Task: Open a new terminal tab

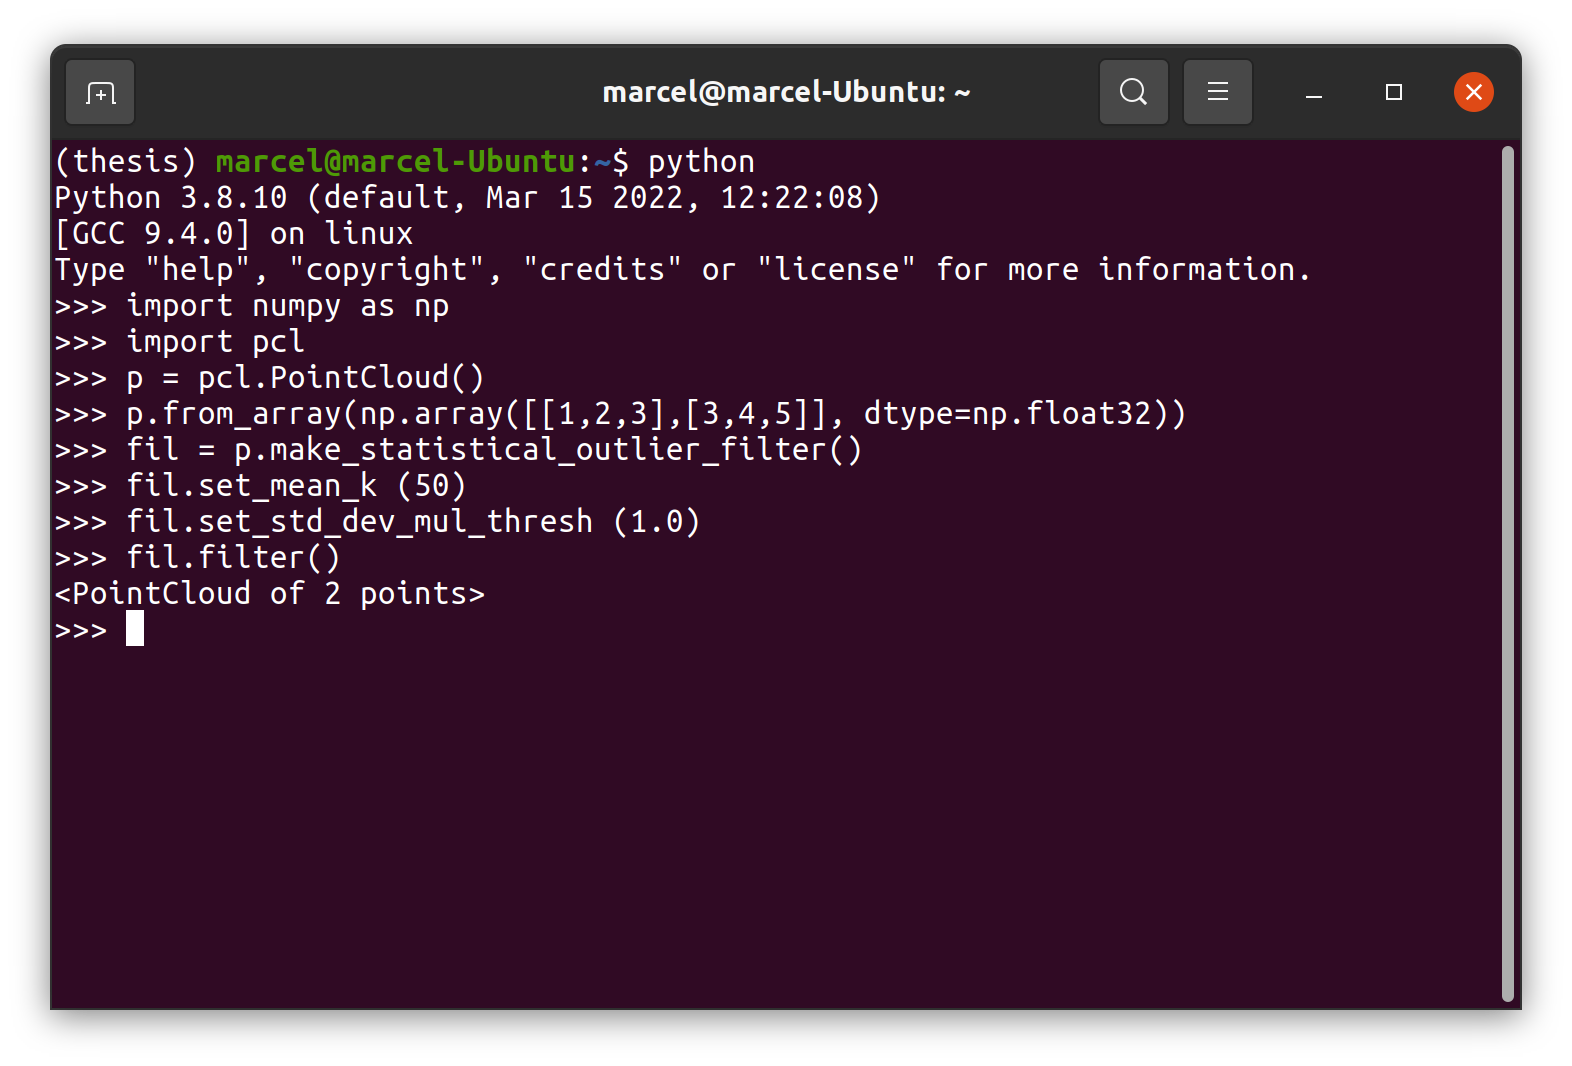Action: click(99, 92)
